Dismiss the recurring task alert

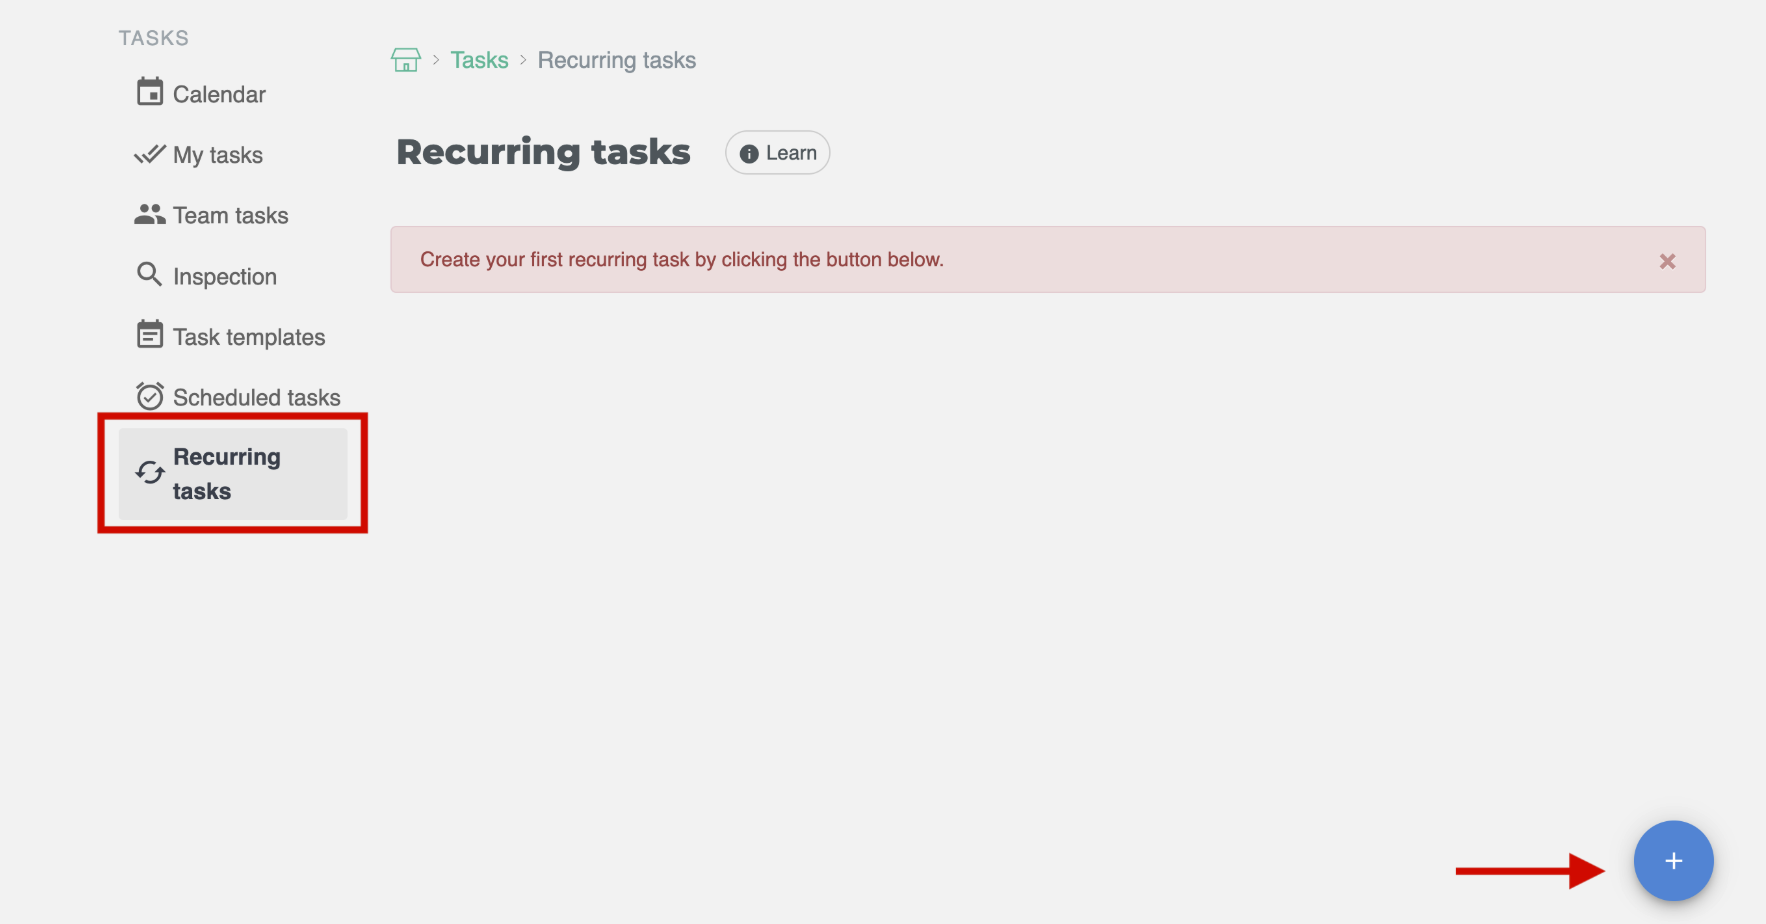tap(1667, 260)
